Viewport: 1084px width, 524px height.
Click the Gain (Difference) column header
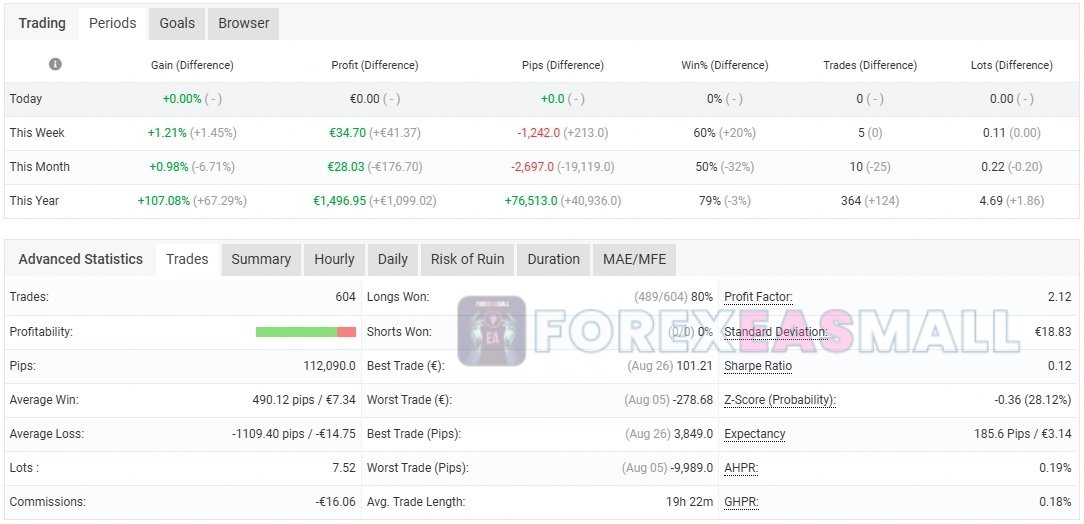(x=192, y=65)
